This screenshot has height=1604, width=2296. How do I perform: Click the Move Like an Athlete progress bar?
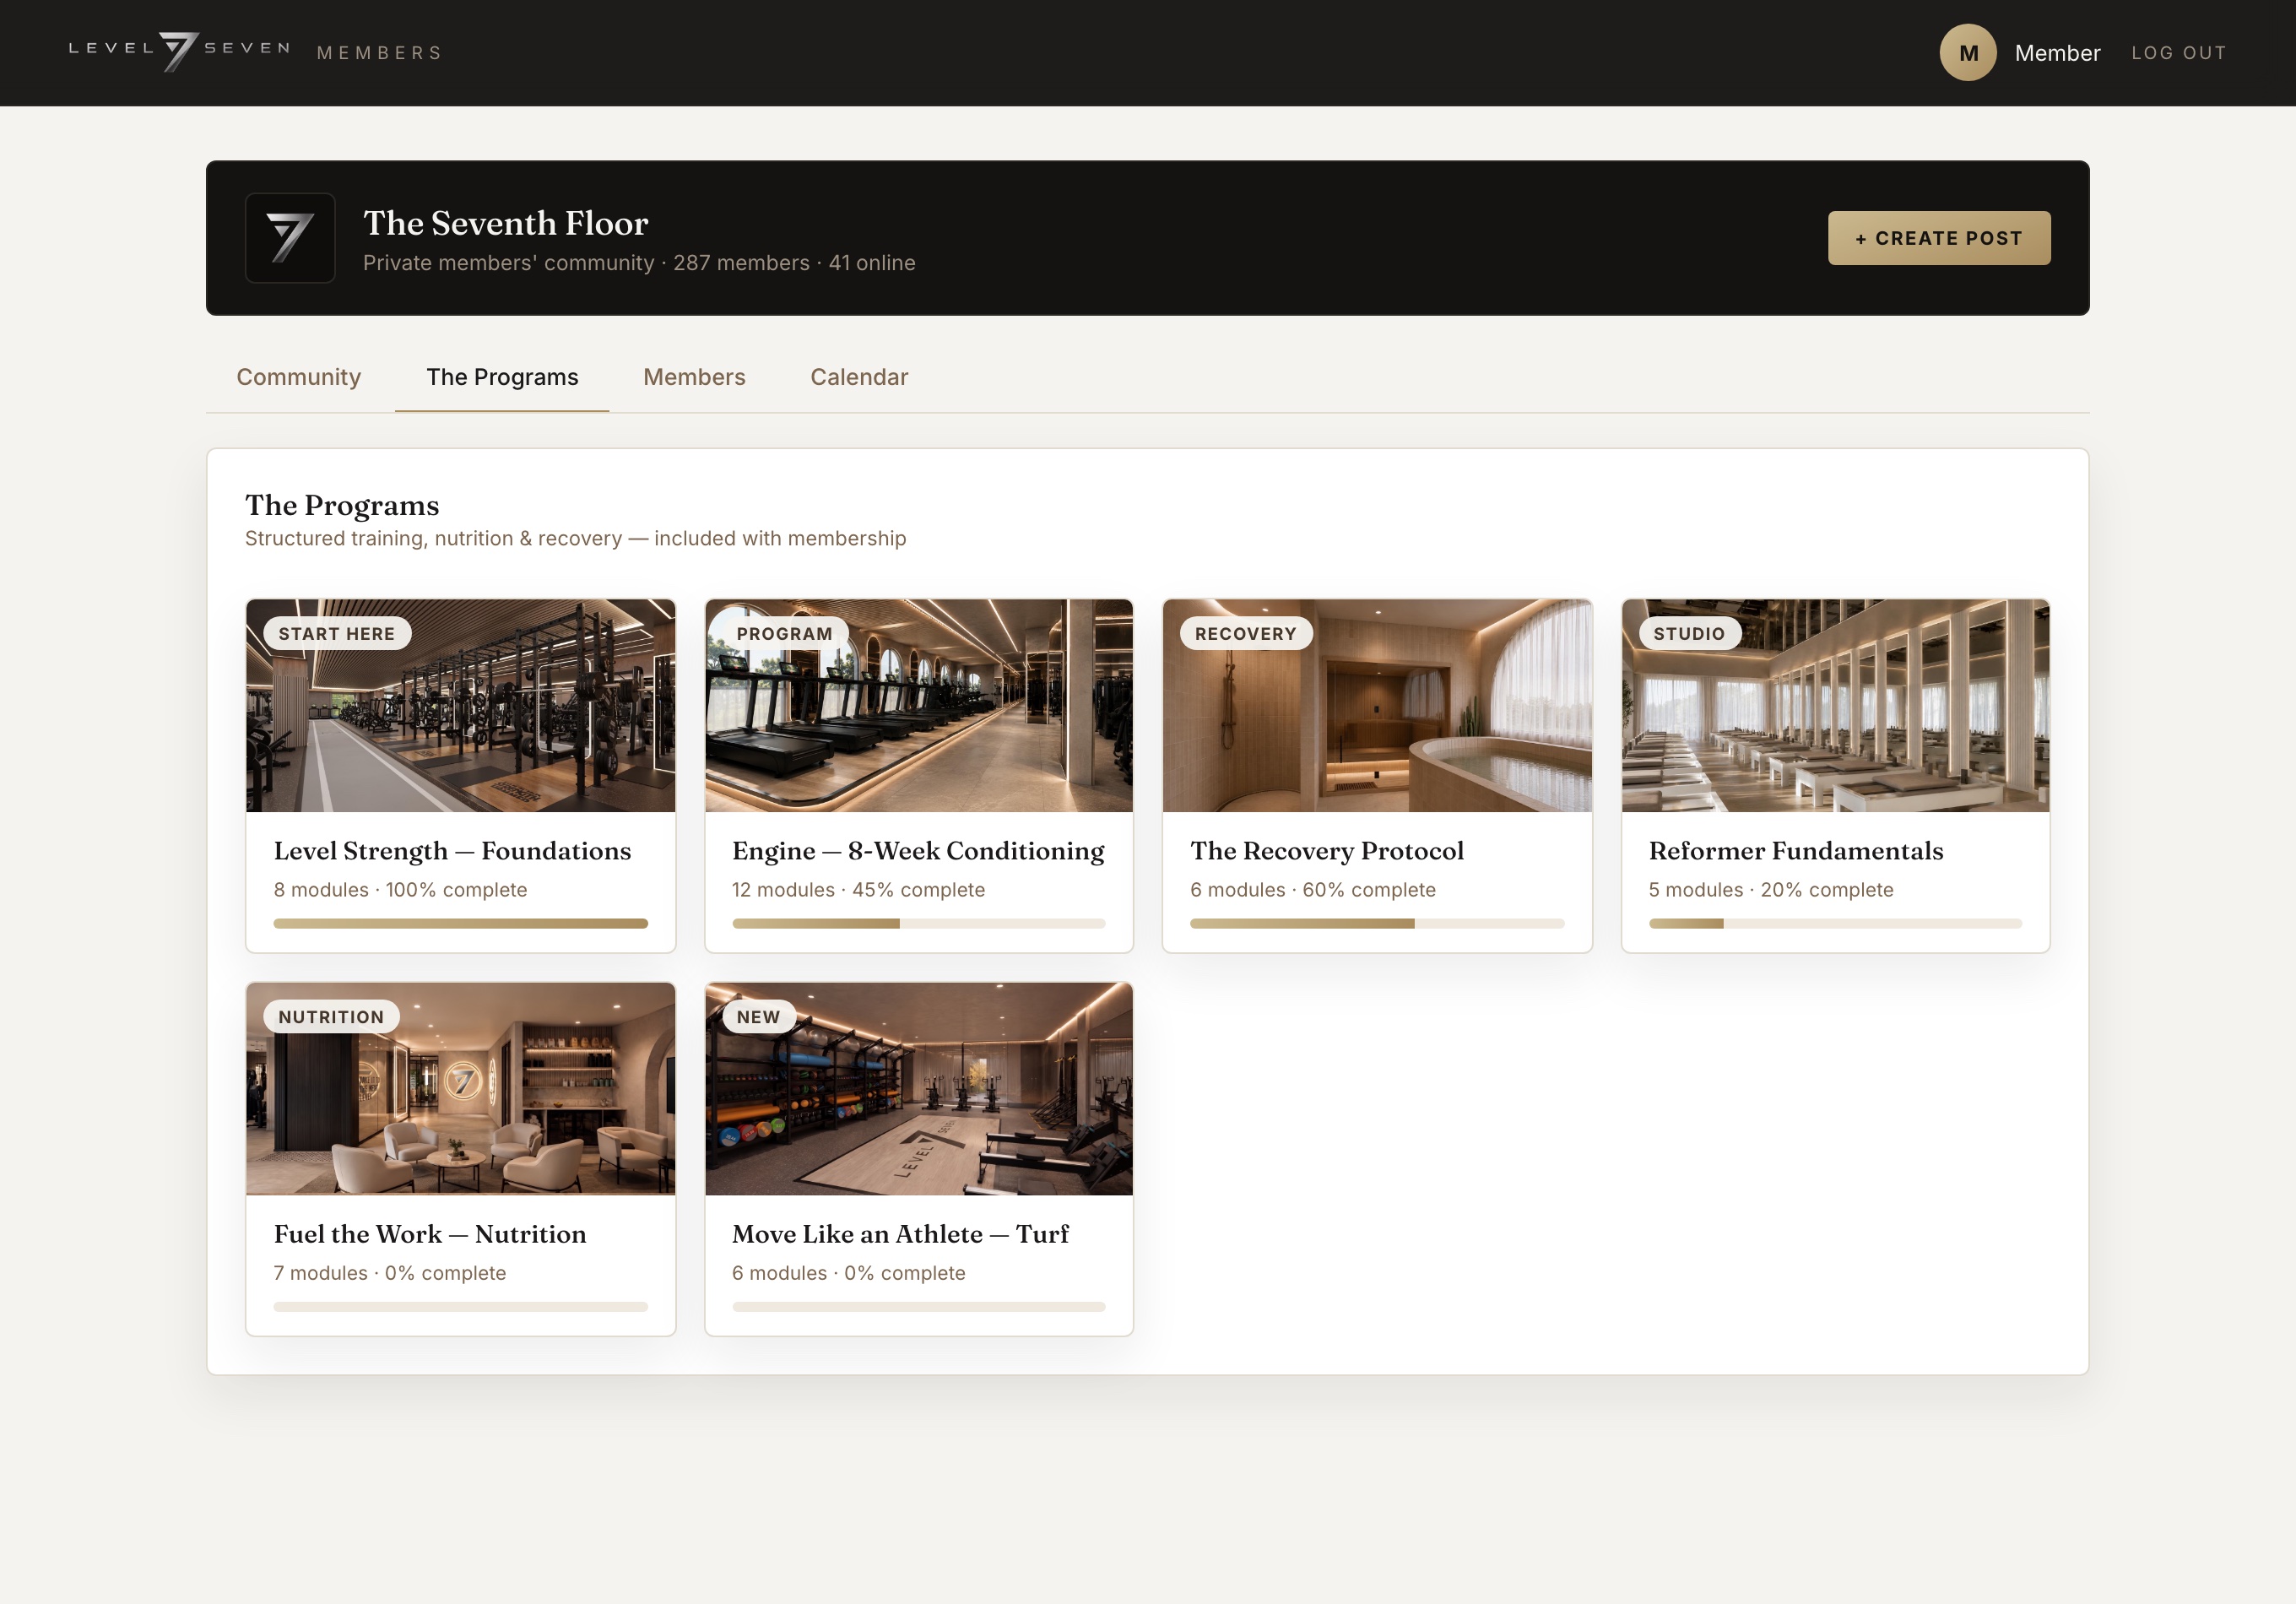[919, 1307]
